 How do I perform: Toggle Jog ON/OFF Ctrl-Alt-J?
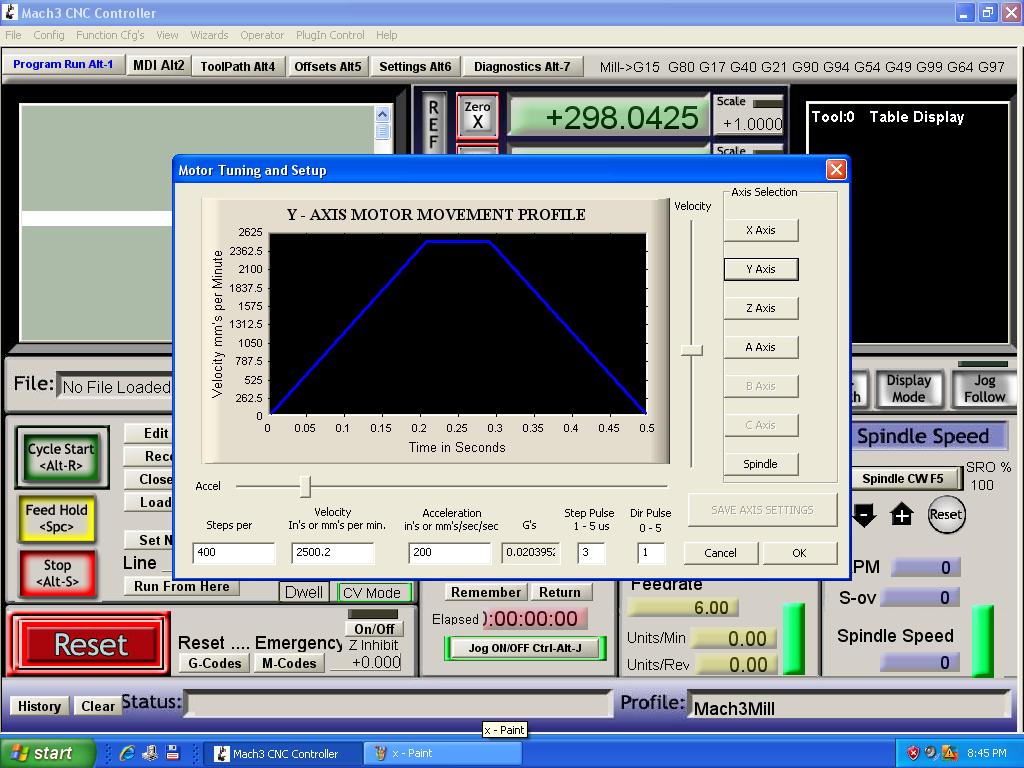point(525,647)
